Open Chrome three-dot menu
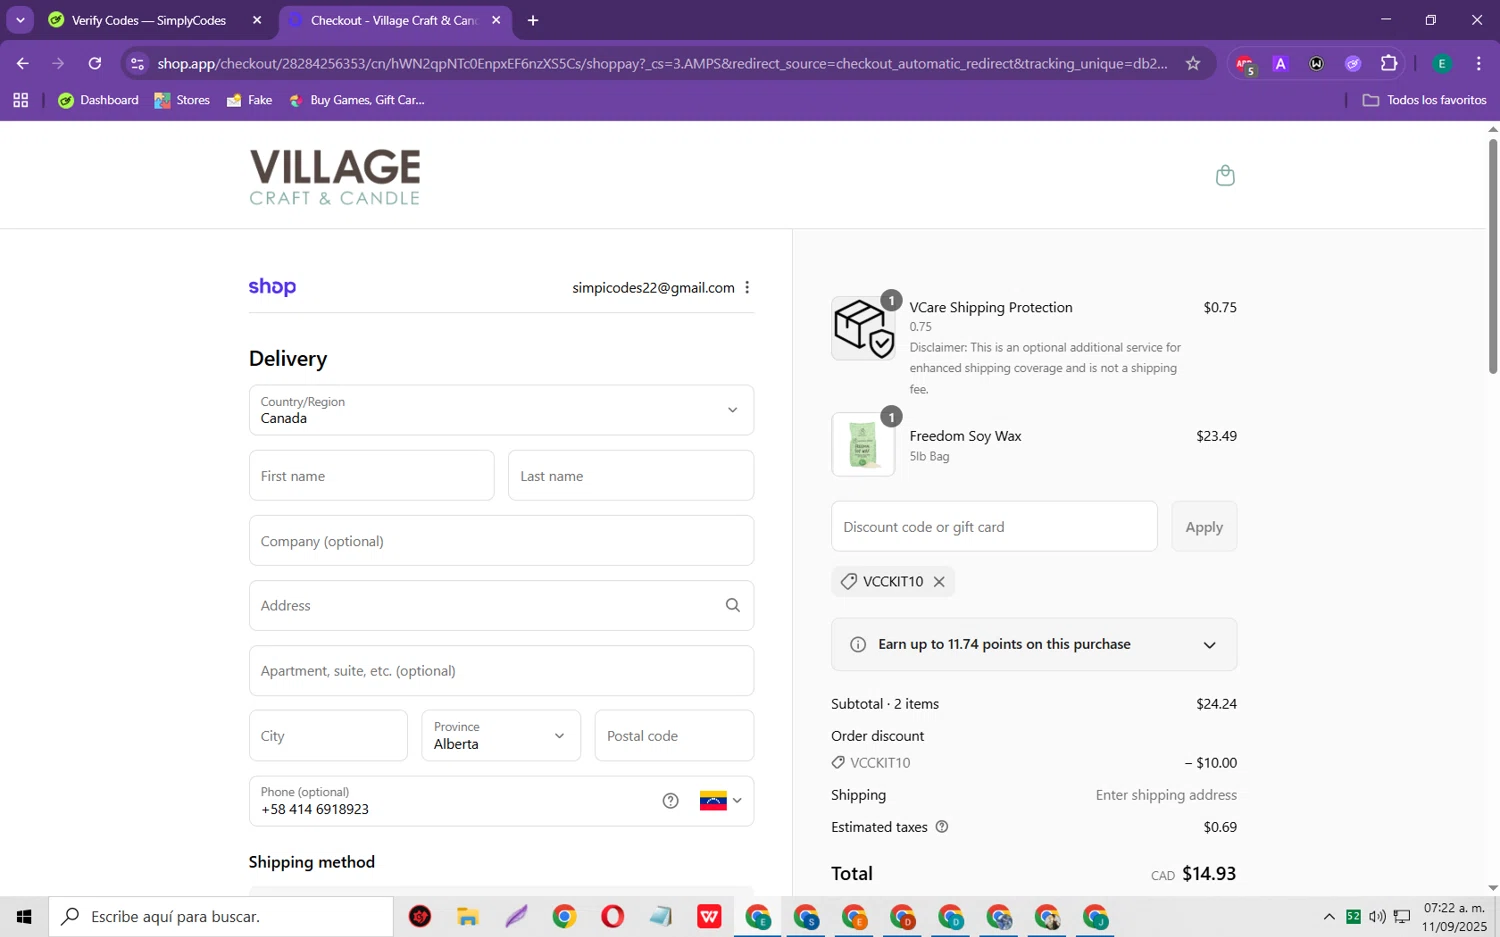The image size is (1500, 937). point(1478,64)
